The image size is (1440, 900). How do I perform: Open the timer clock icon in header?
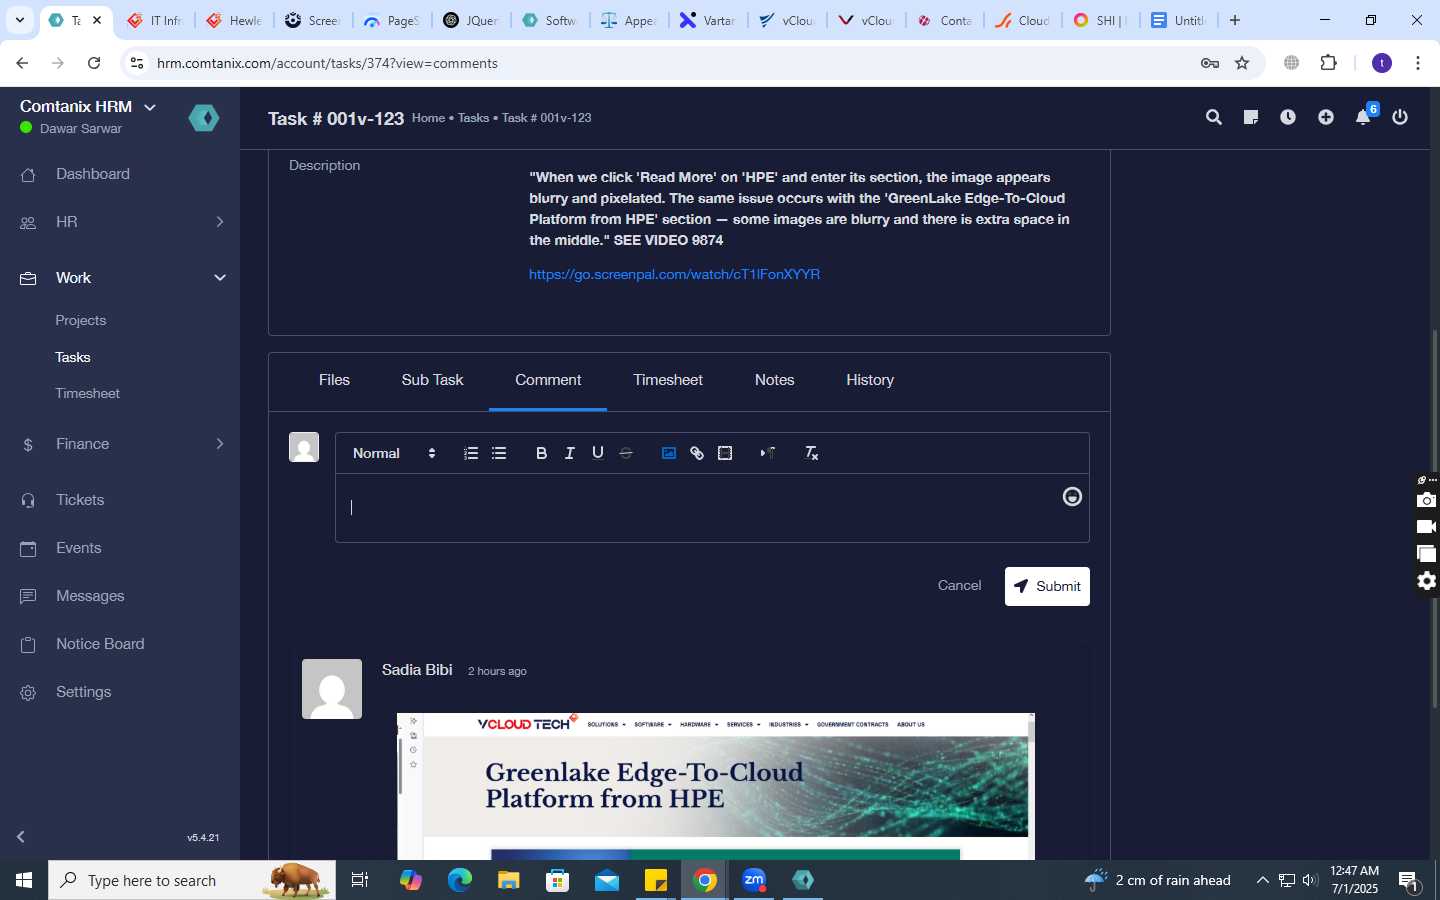[x=1288, y=118]
